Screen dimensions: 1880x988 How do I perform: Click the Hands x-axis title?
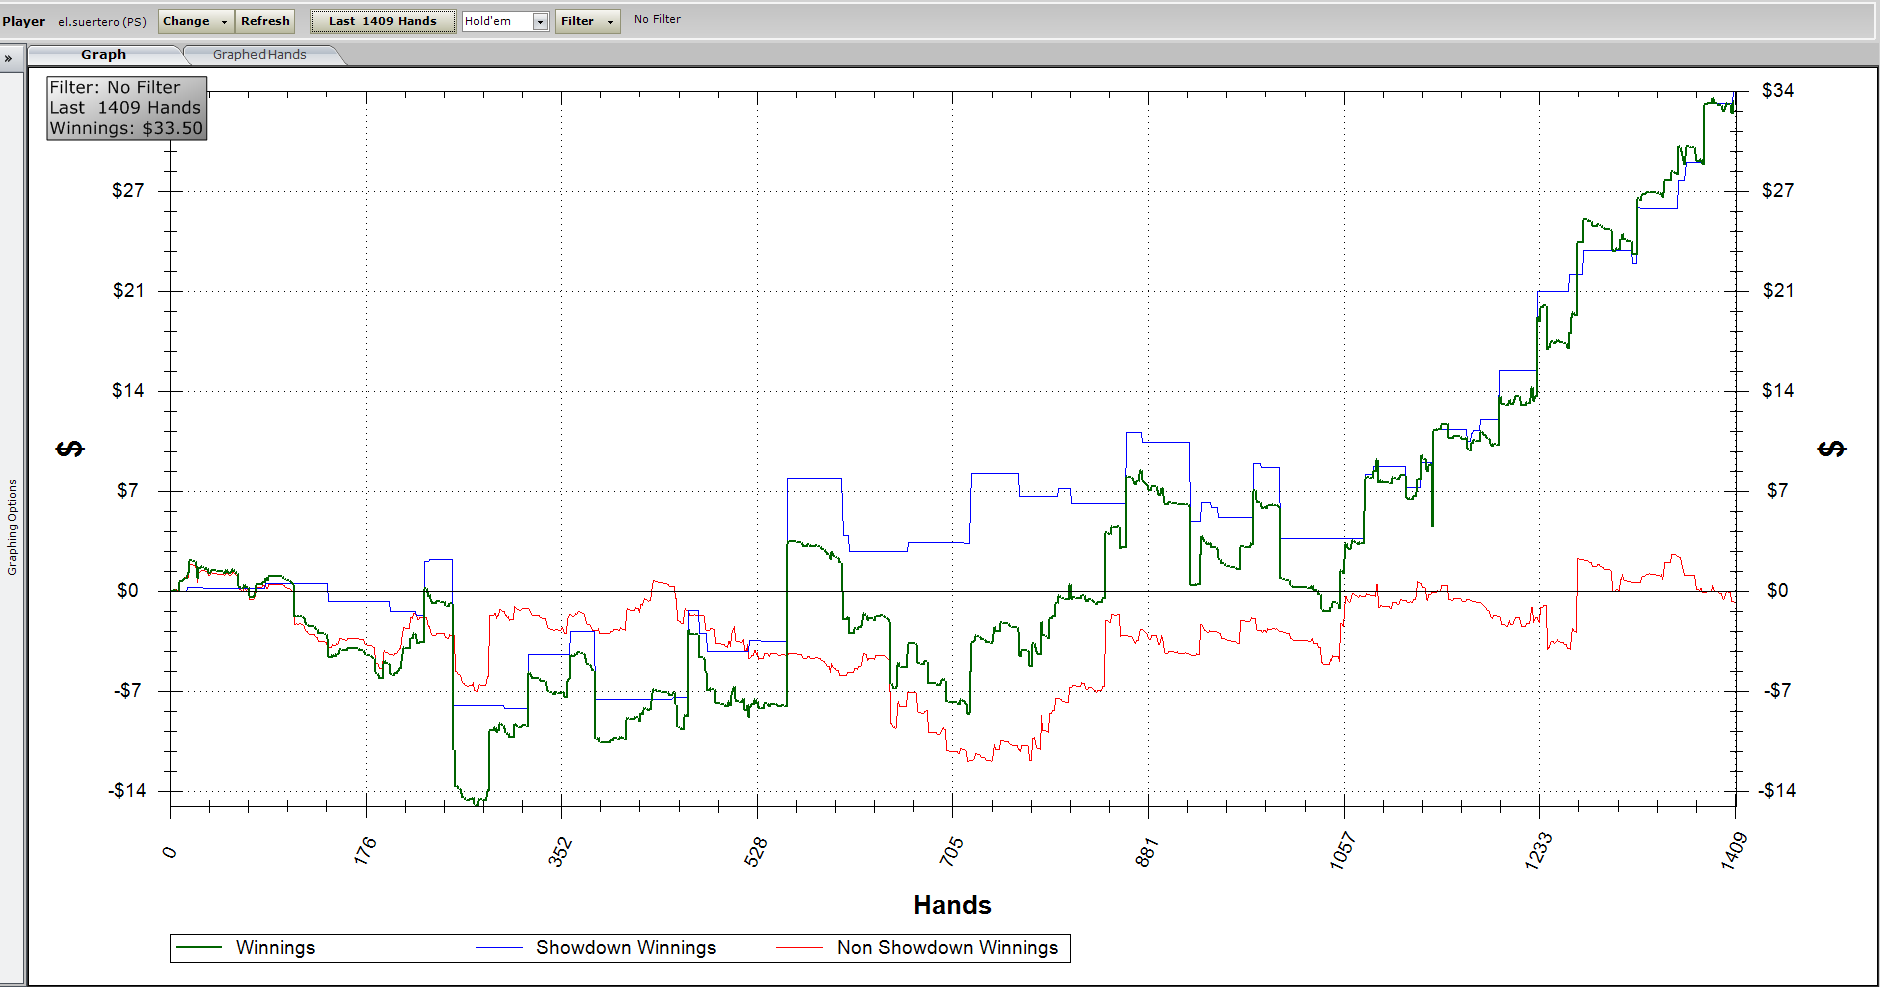(x=952, y=905)
